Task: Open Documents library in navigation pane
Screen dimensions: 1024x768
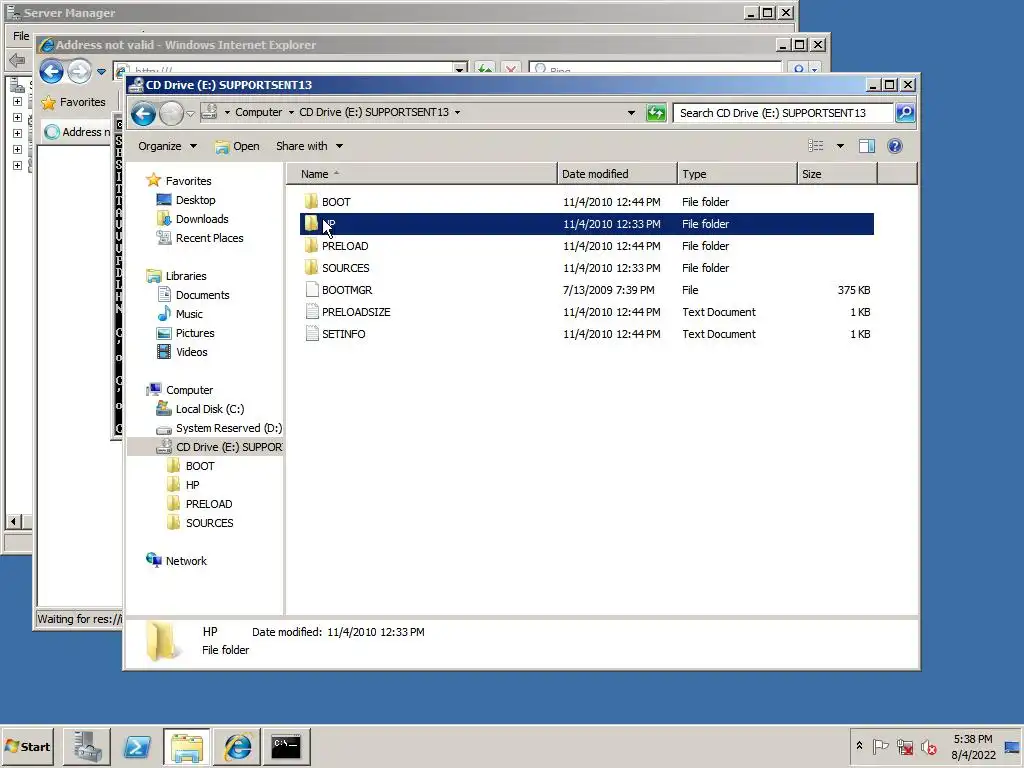Action: pyautogui.click(x=202, y=295)
